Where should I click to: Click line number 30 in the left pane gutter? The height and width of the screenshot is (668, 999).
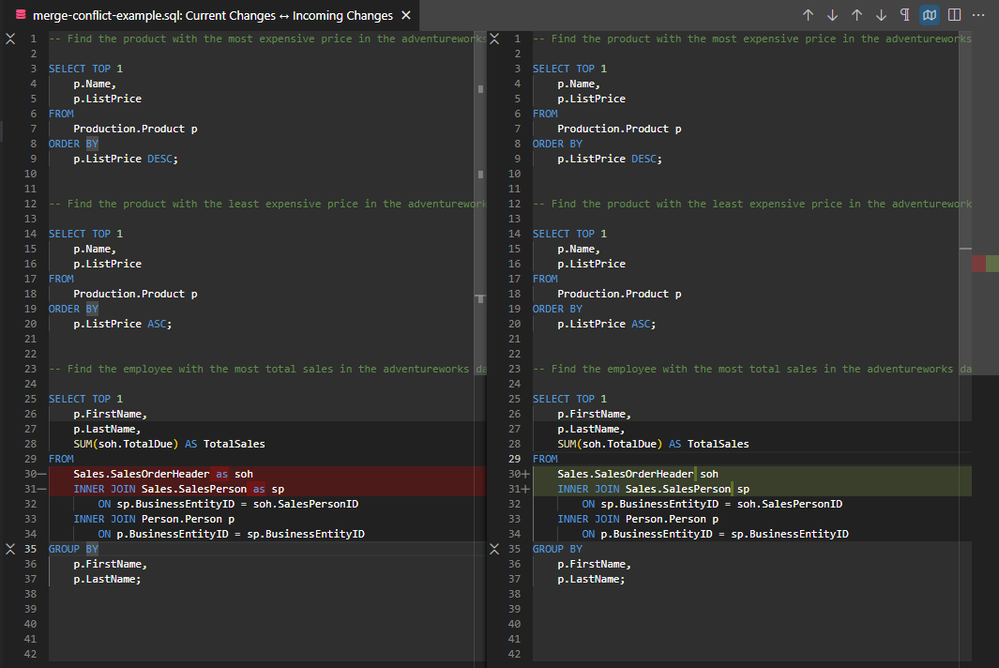30,474
